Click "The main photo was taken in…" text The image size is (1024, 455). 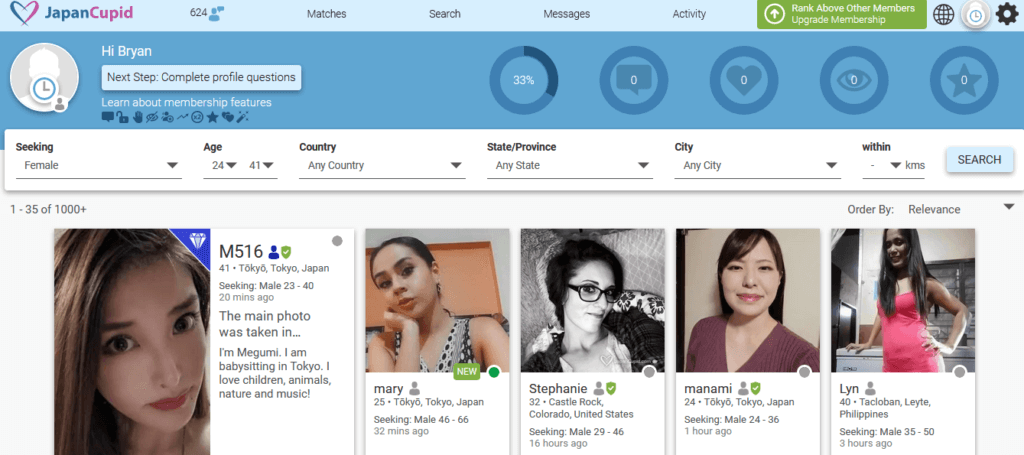click(264, 324)
